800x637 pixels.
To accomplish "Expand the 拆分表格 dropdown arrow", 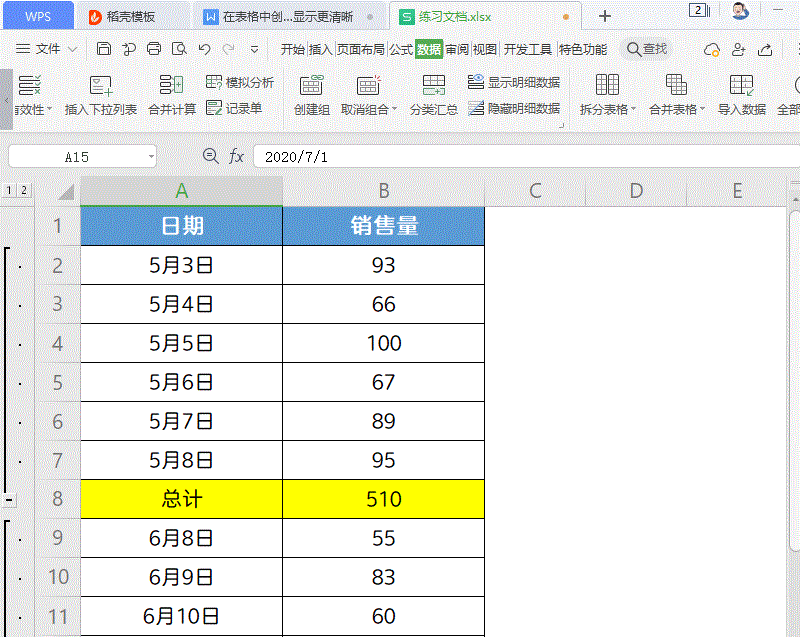I will coord(634,109).
